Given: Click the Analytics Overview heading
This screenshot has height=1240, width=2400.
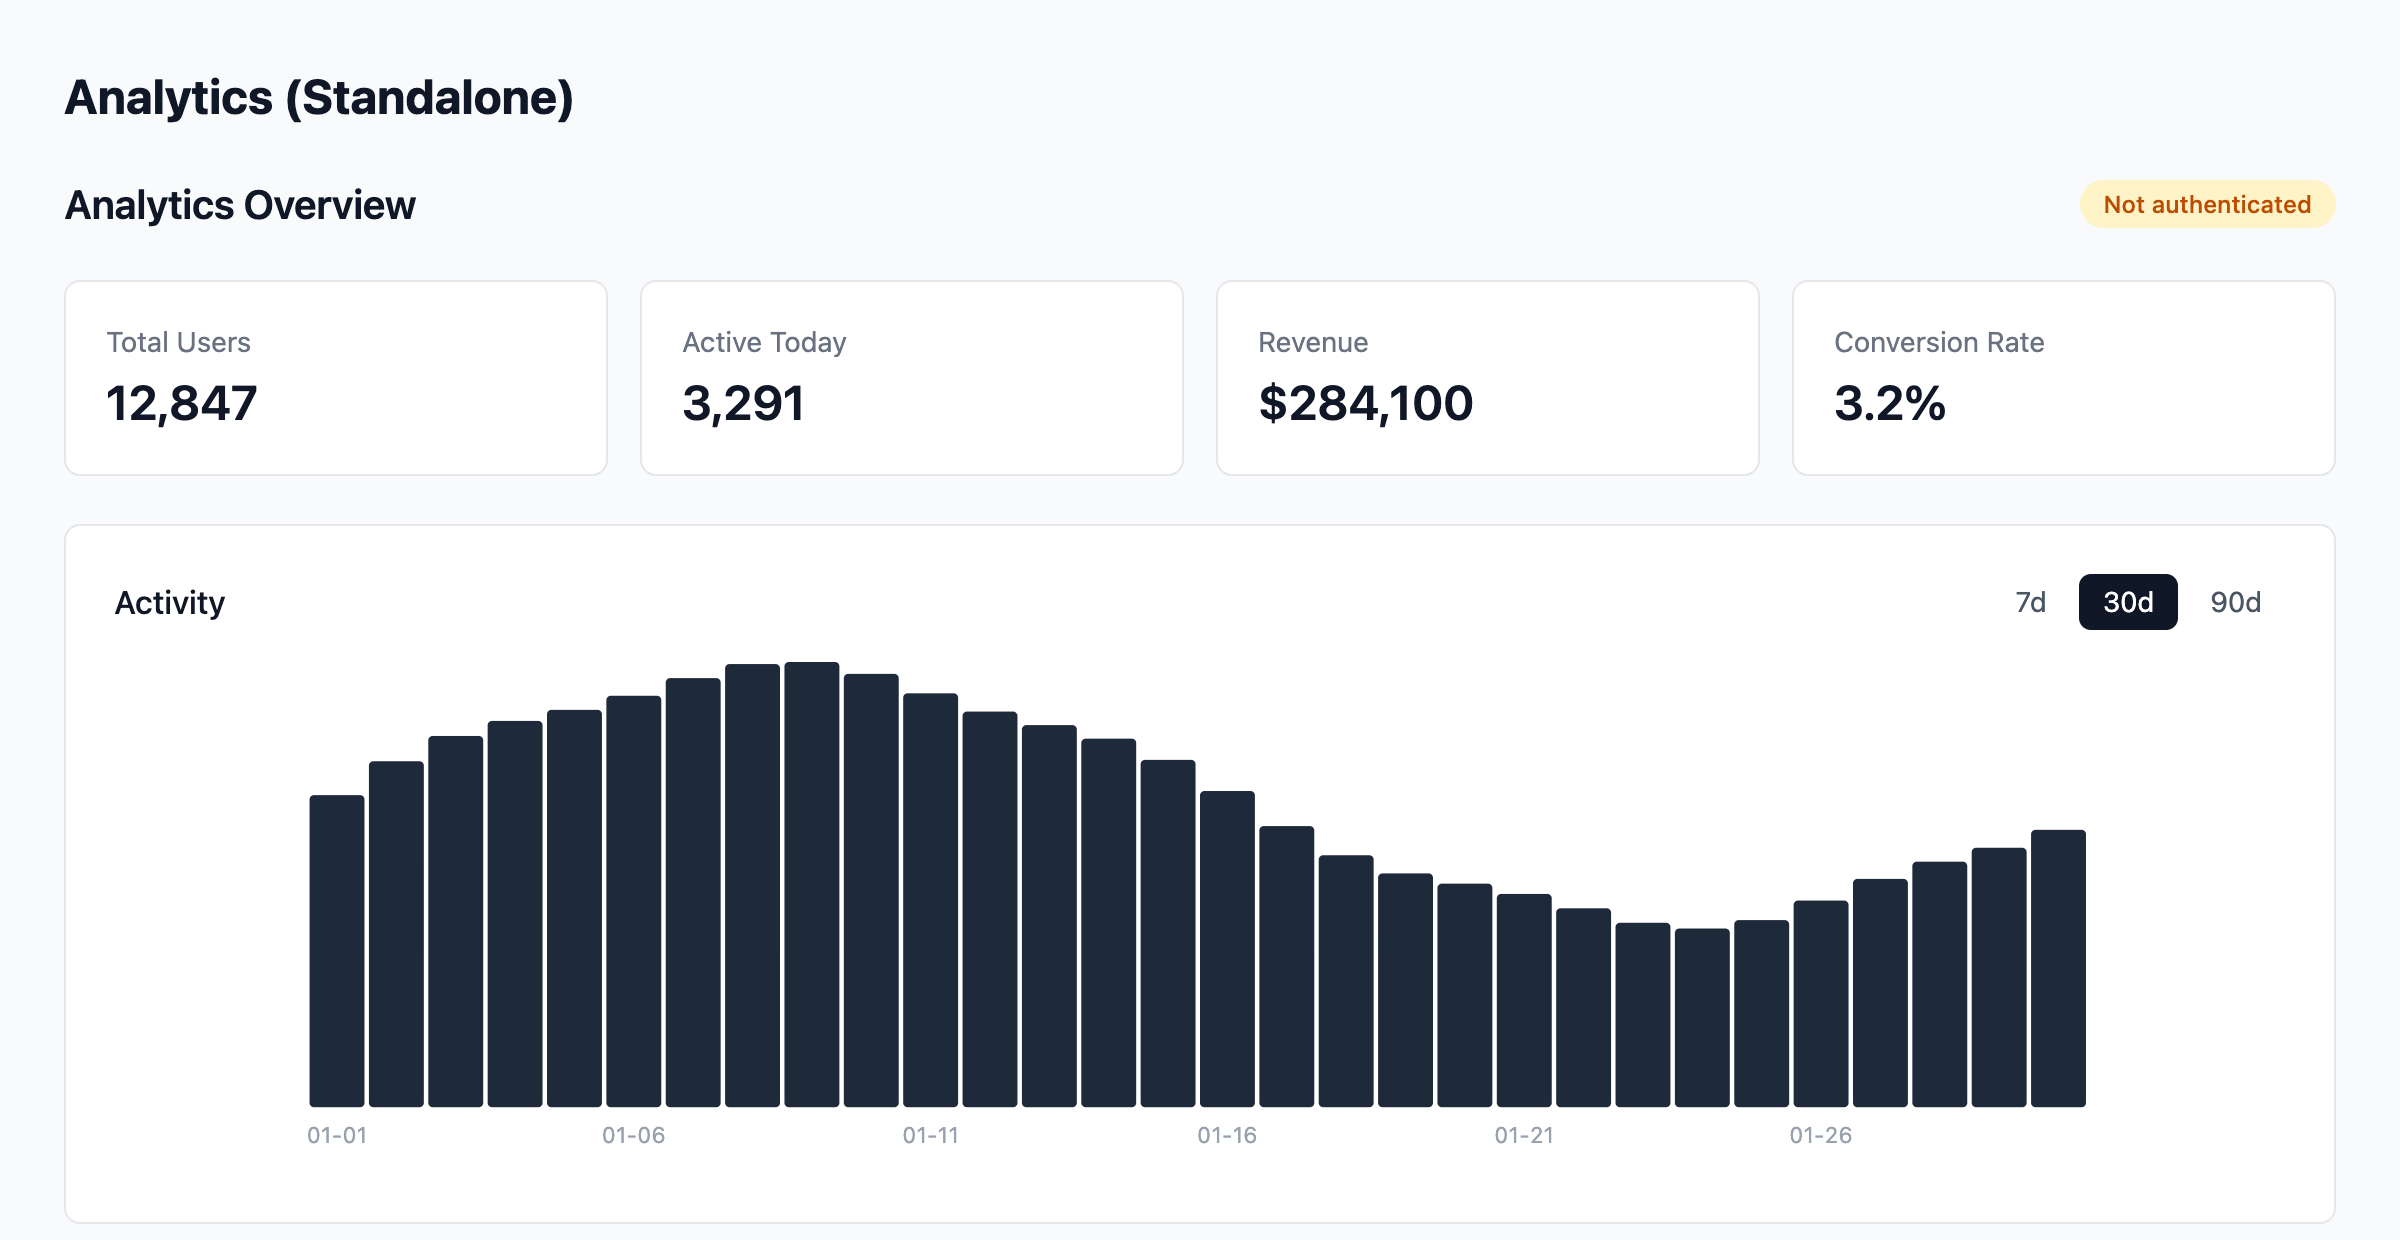Looking at the screenshot, I should (240, 205).
